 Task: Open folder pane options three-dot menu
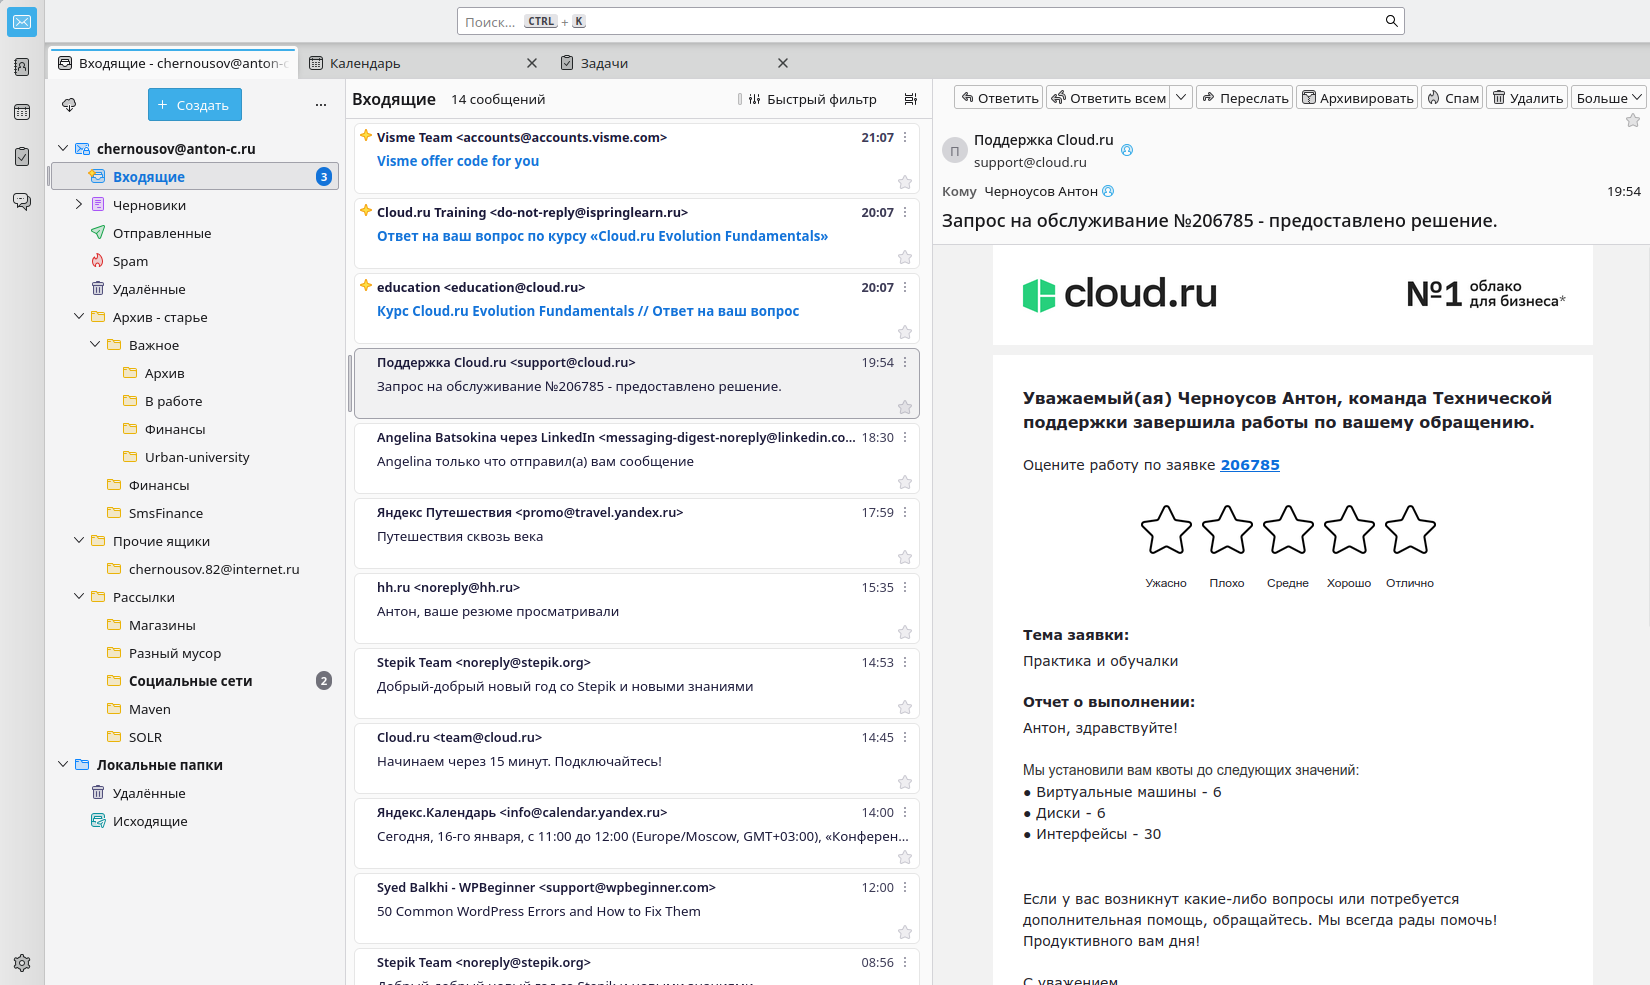321,104
